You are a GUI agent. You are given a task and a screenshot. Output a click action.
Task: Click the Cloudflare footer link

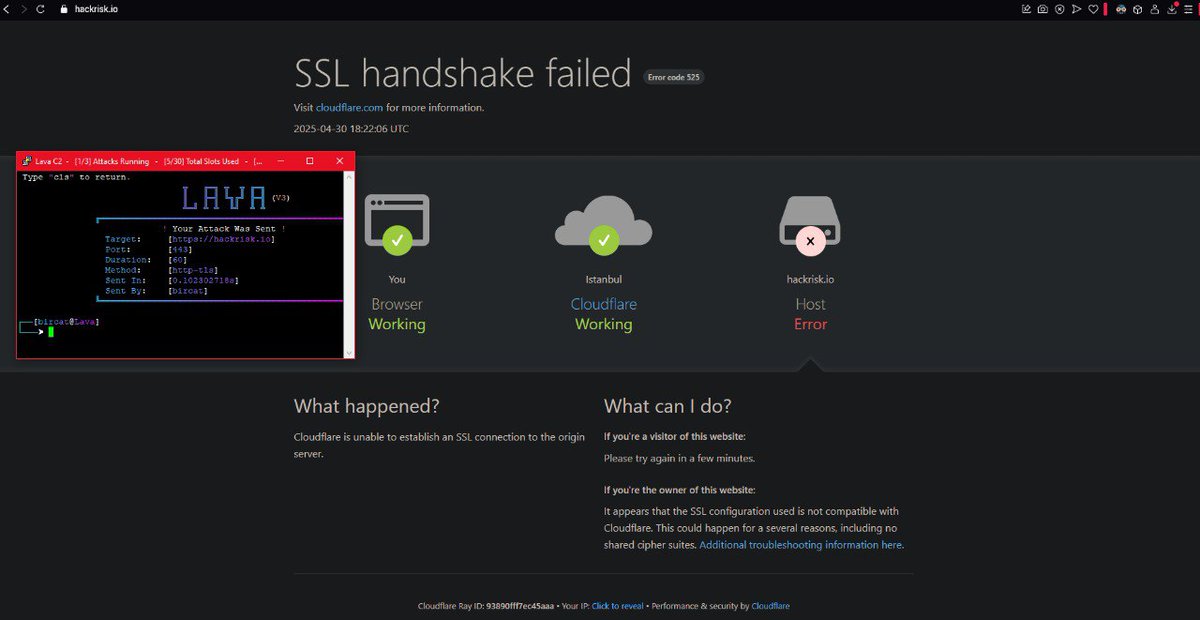tap(770, 605)
